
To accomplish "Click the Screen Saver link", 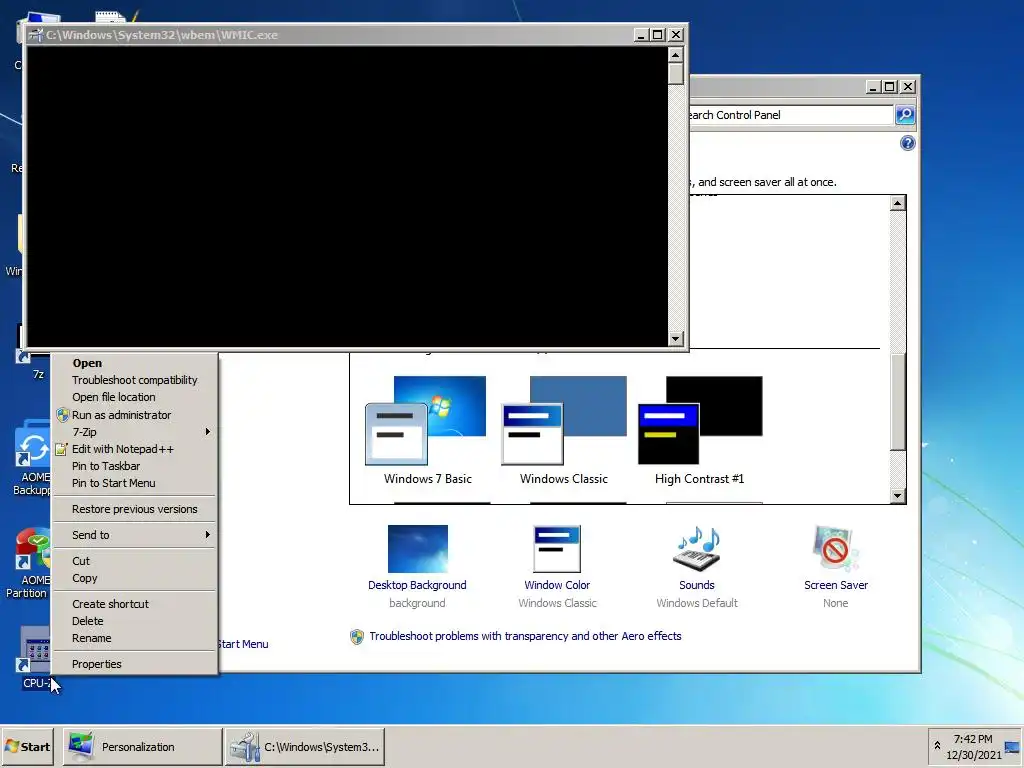I will coord(836,585).
